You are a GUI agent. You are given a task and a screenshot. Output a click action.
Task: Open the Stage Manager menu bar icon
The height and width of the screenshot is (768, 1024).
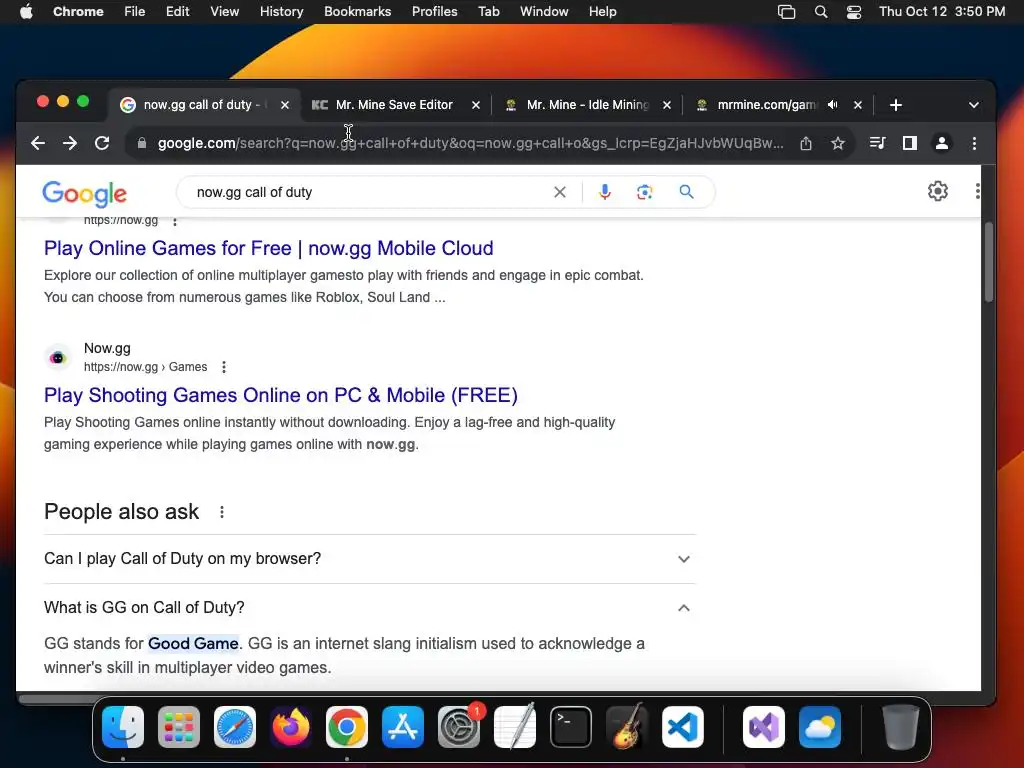786,12
